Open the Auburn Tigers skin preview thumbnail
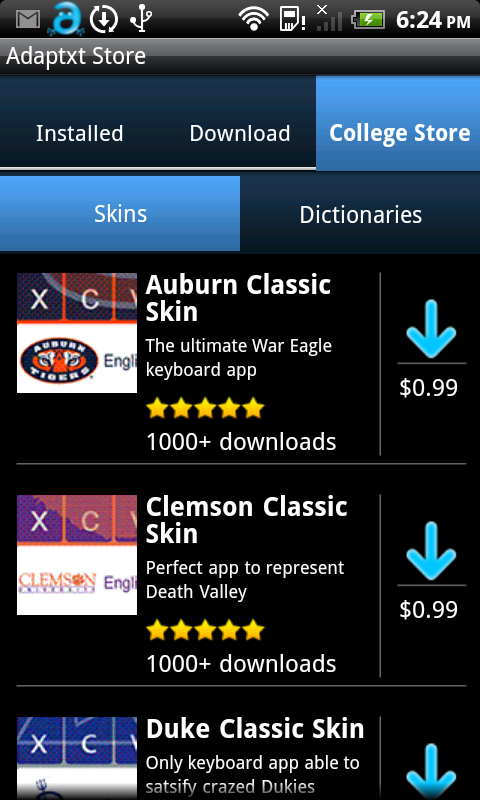The height and width of the screenshot is (800, 480). [x=77, y=333]
